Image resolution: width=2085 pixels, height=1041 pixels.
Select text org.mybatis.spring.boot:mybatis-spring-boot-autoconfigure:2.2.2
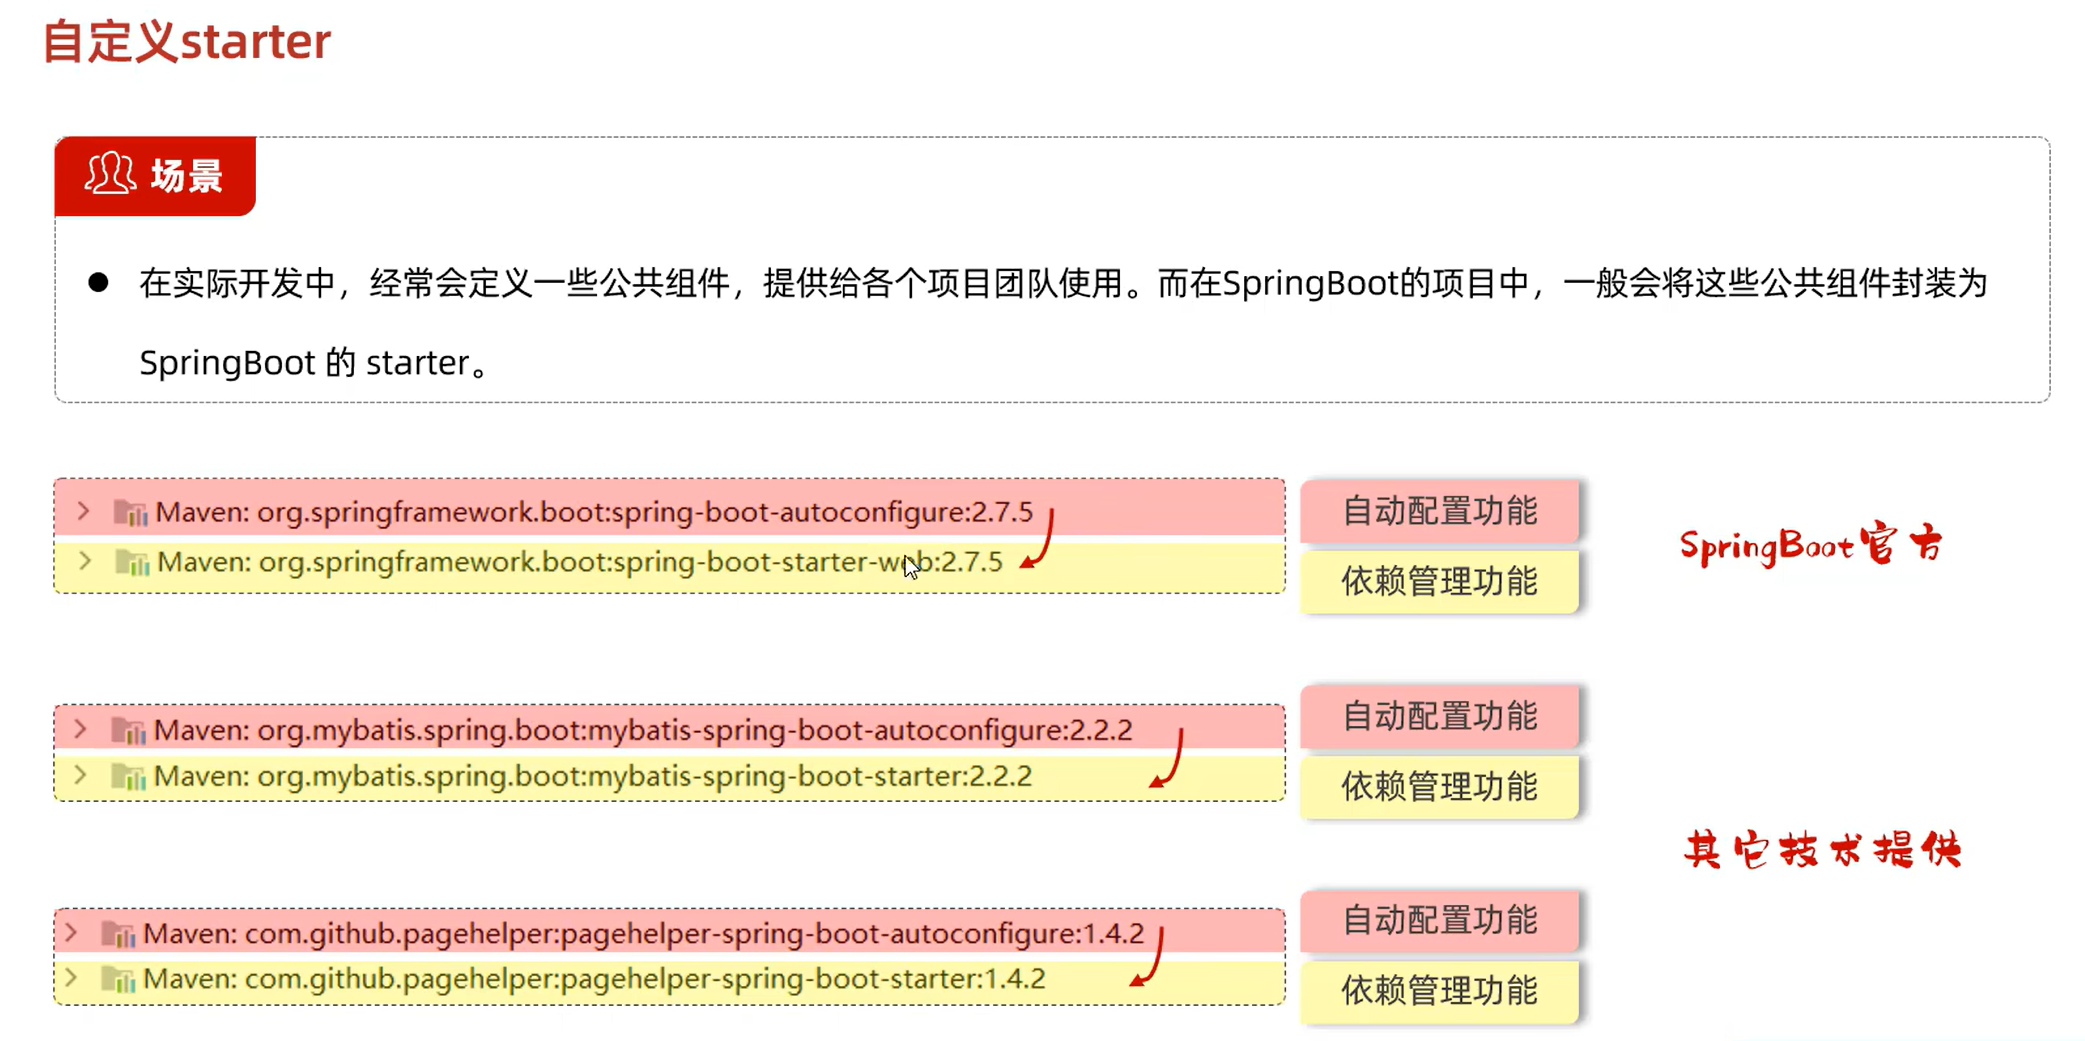coord(695,730)
